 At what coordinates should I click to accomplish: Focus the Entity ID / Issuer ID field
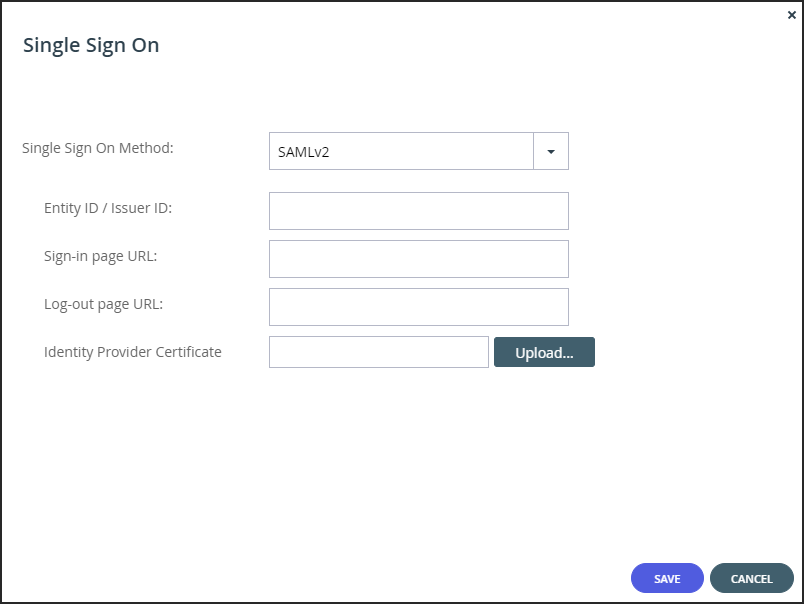418,211
